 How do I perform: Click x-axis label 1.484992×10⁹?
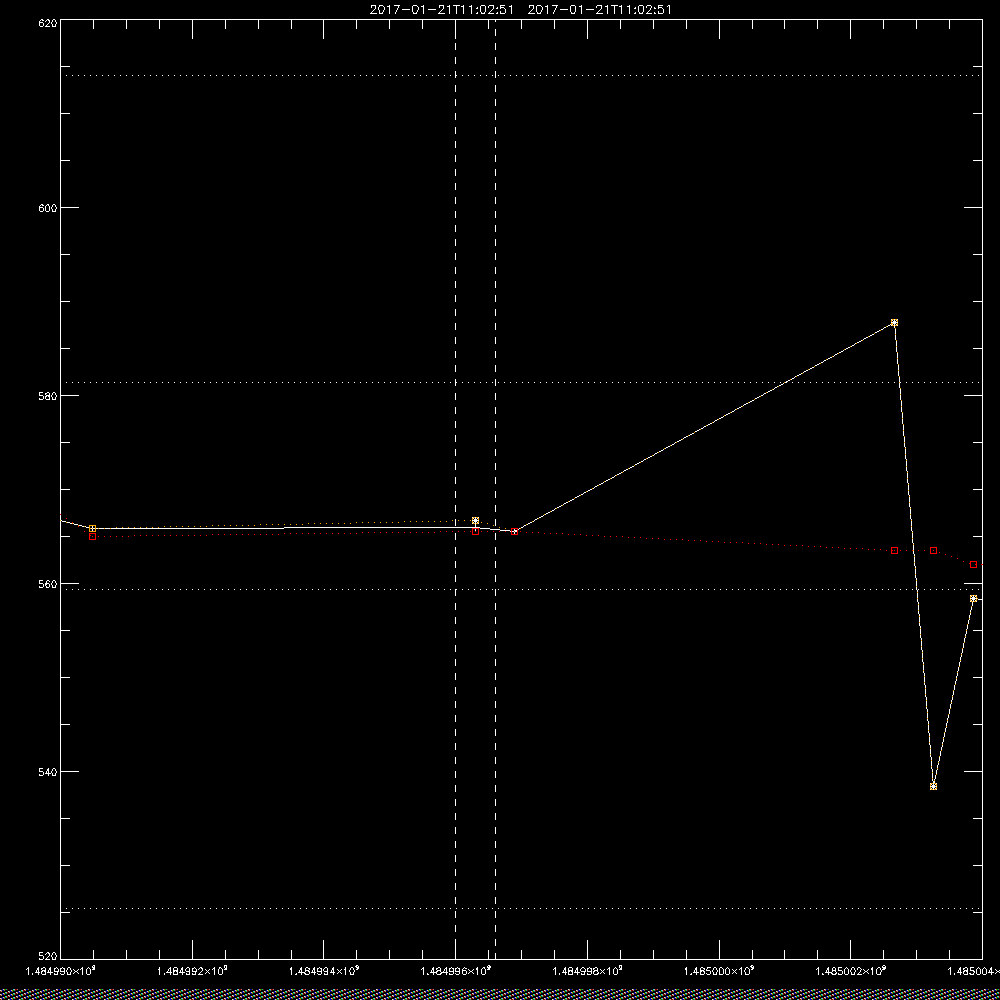[192, 971]
